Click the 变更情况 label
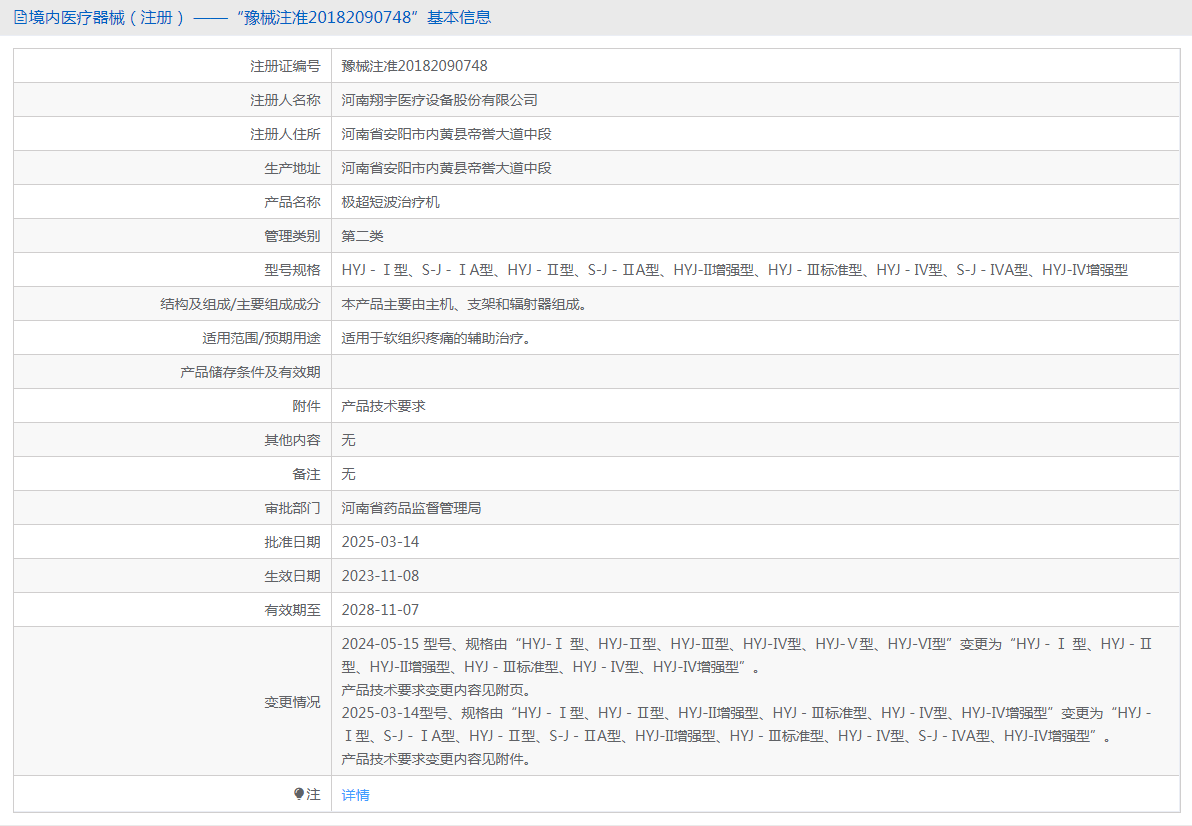1192x826 pixels. click(292, 702)
